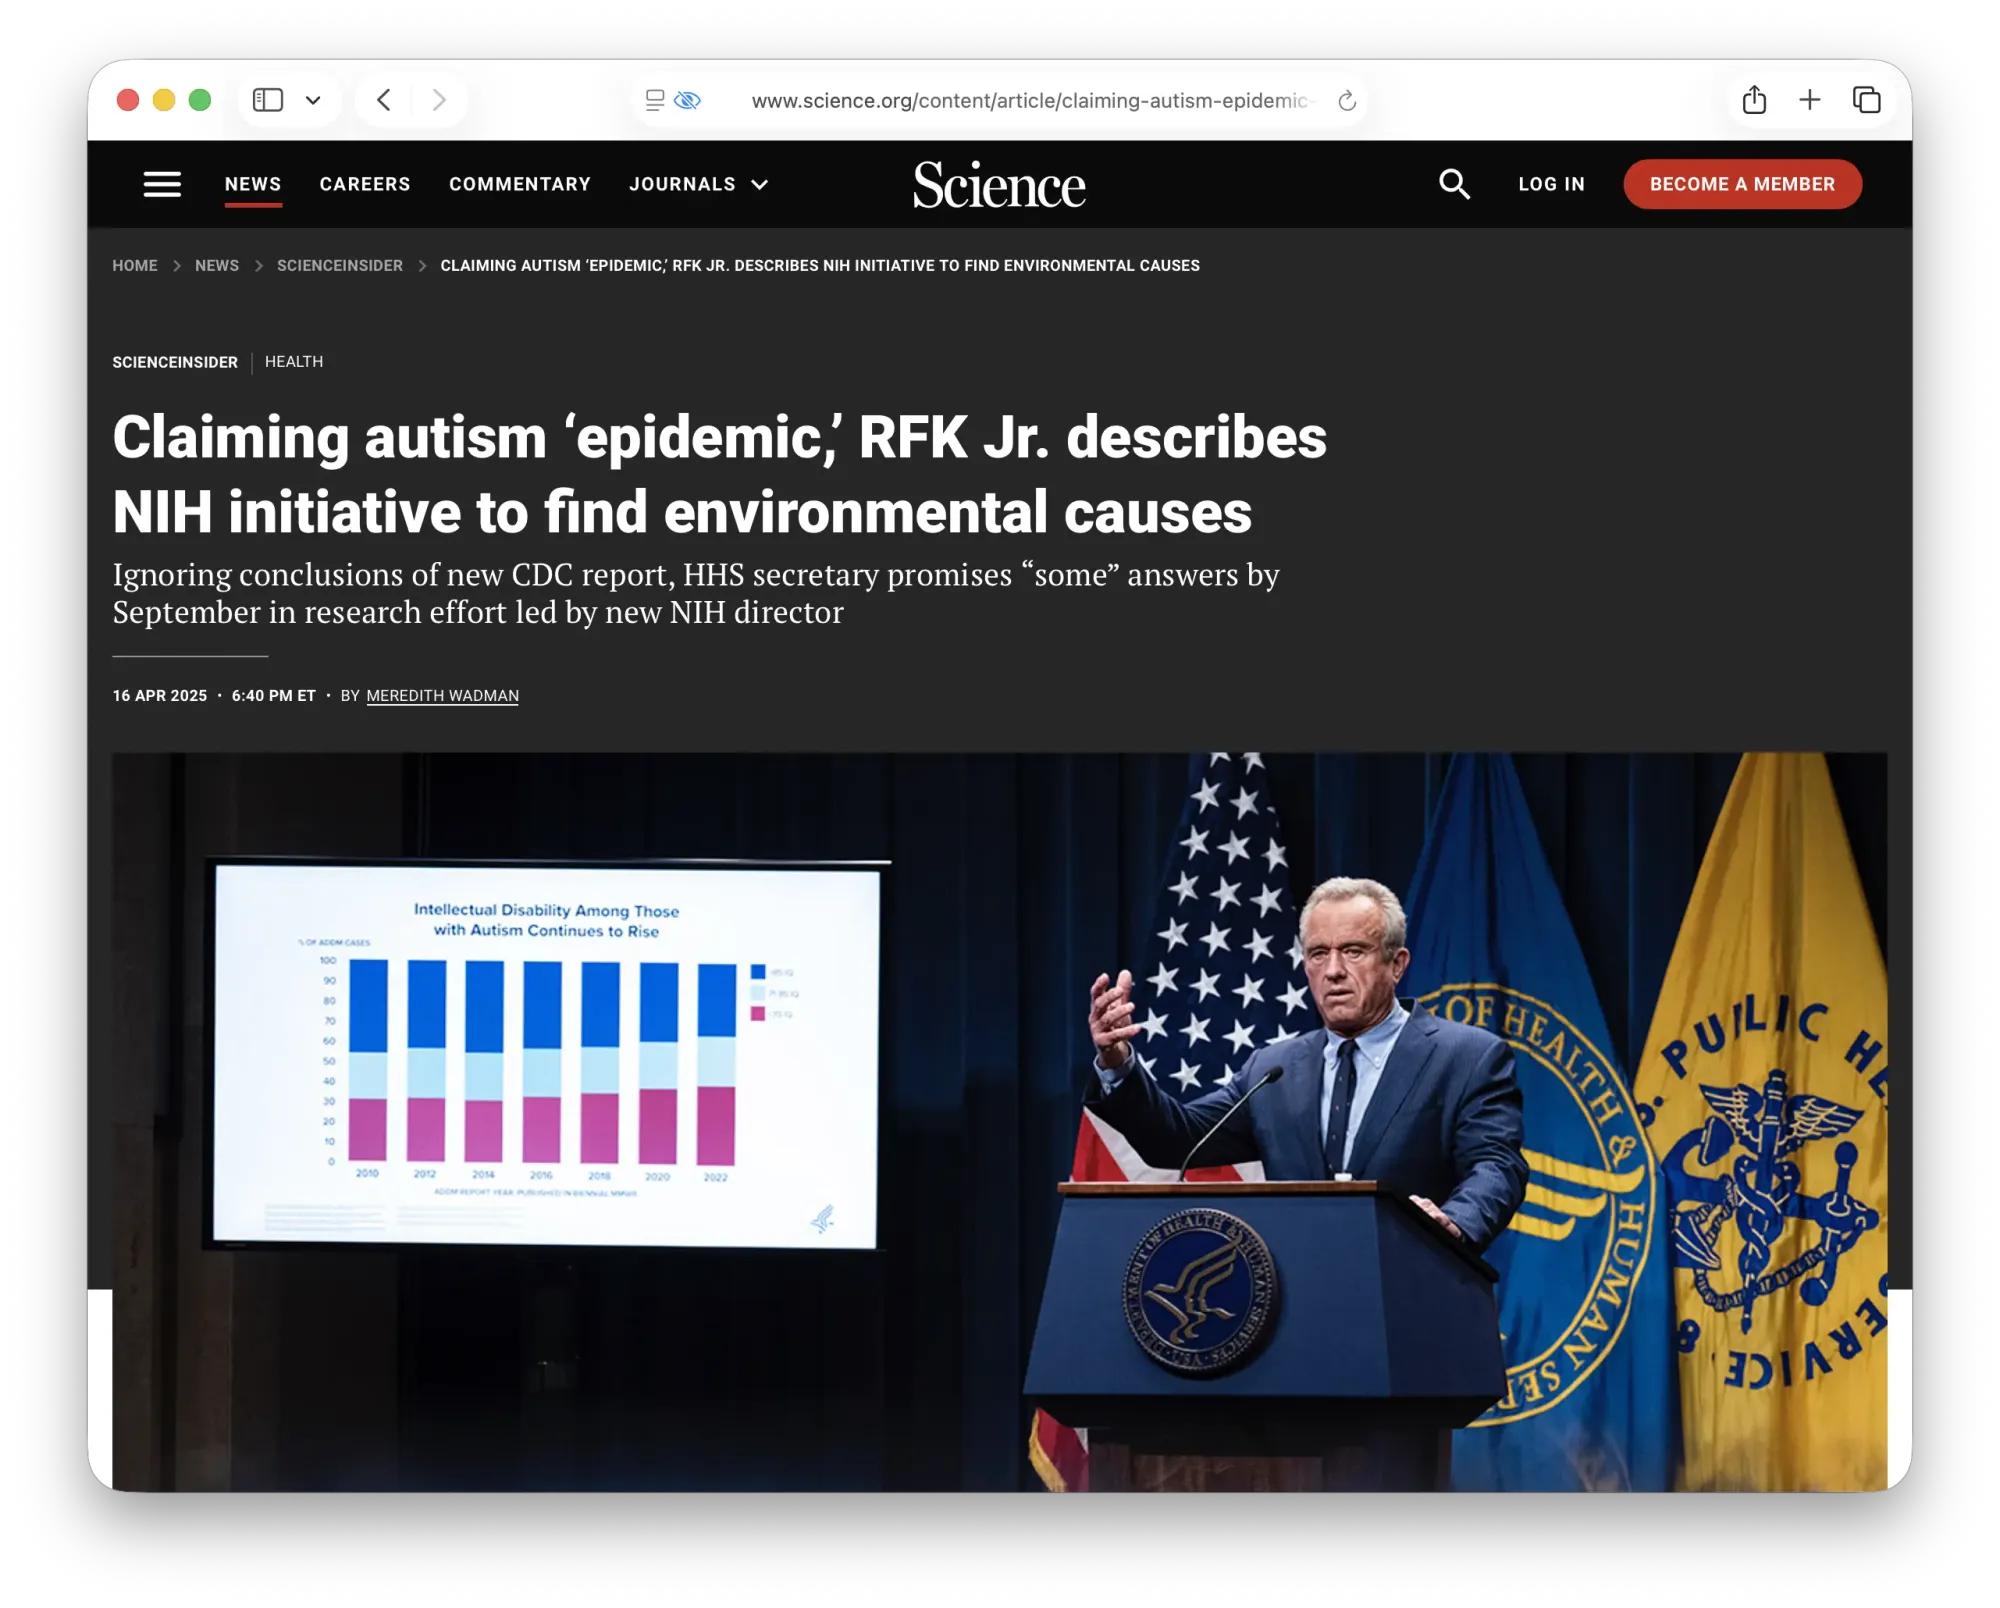Click the Safari share icon
The height and width of the screenshot is (1608, 2000).
[x=1754, y=100]
